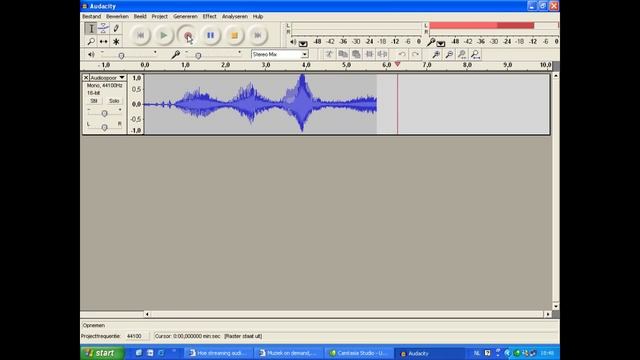
Task: Click the Fit Selection zoom icon
Action: pos(462,54)
